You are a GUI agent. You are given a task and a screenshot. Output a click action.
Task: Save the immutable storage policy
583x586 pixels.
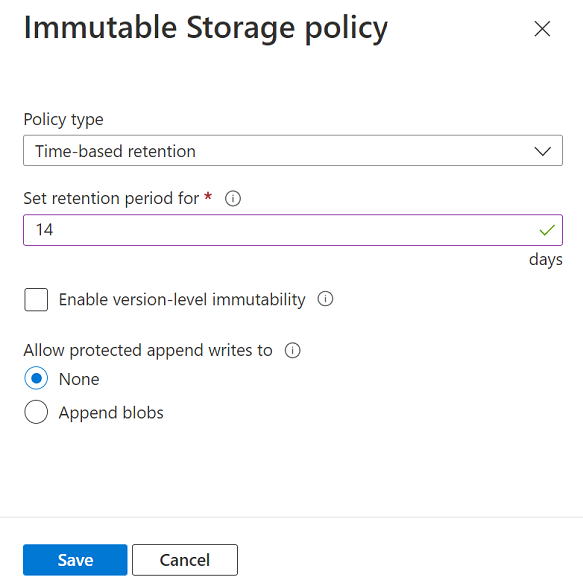coord(75,560)
